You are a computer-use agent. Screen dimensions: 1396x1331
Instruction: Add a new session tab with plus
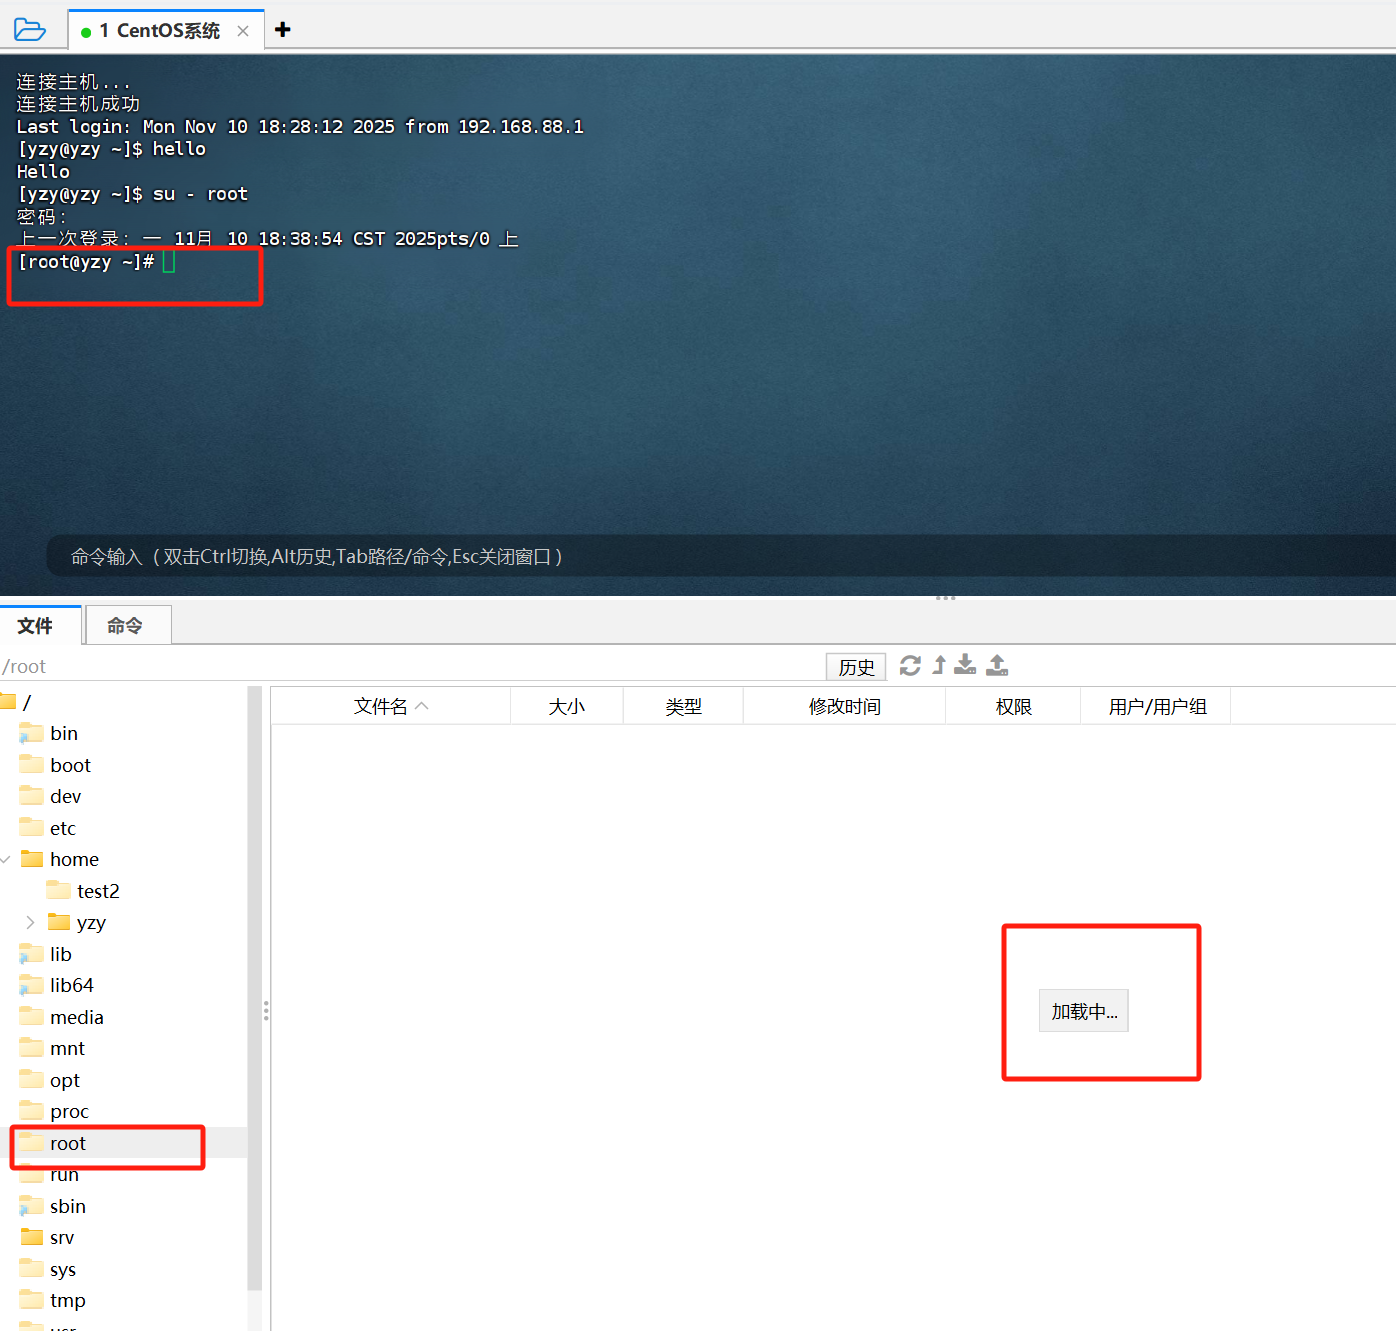(283, 29)
